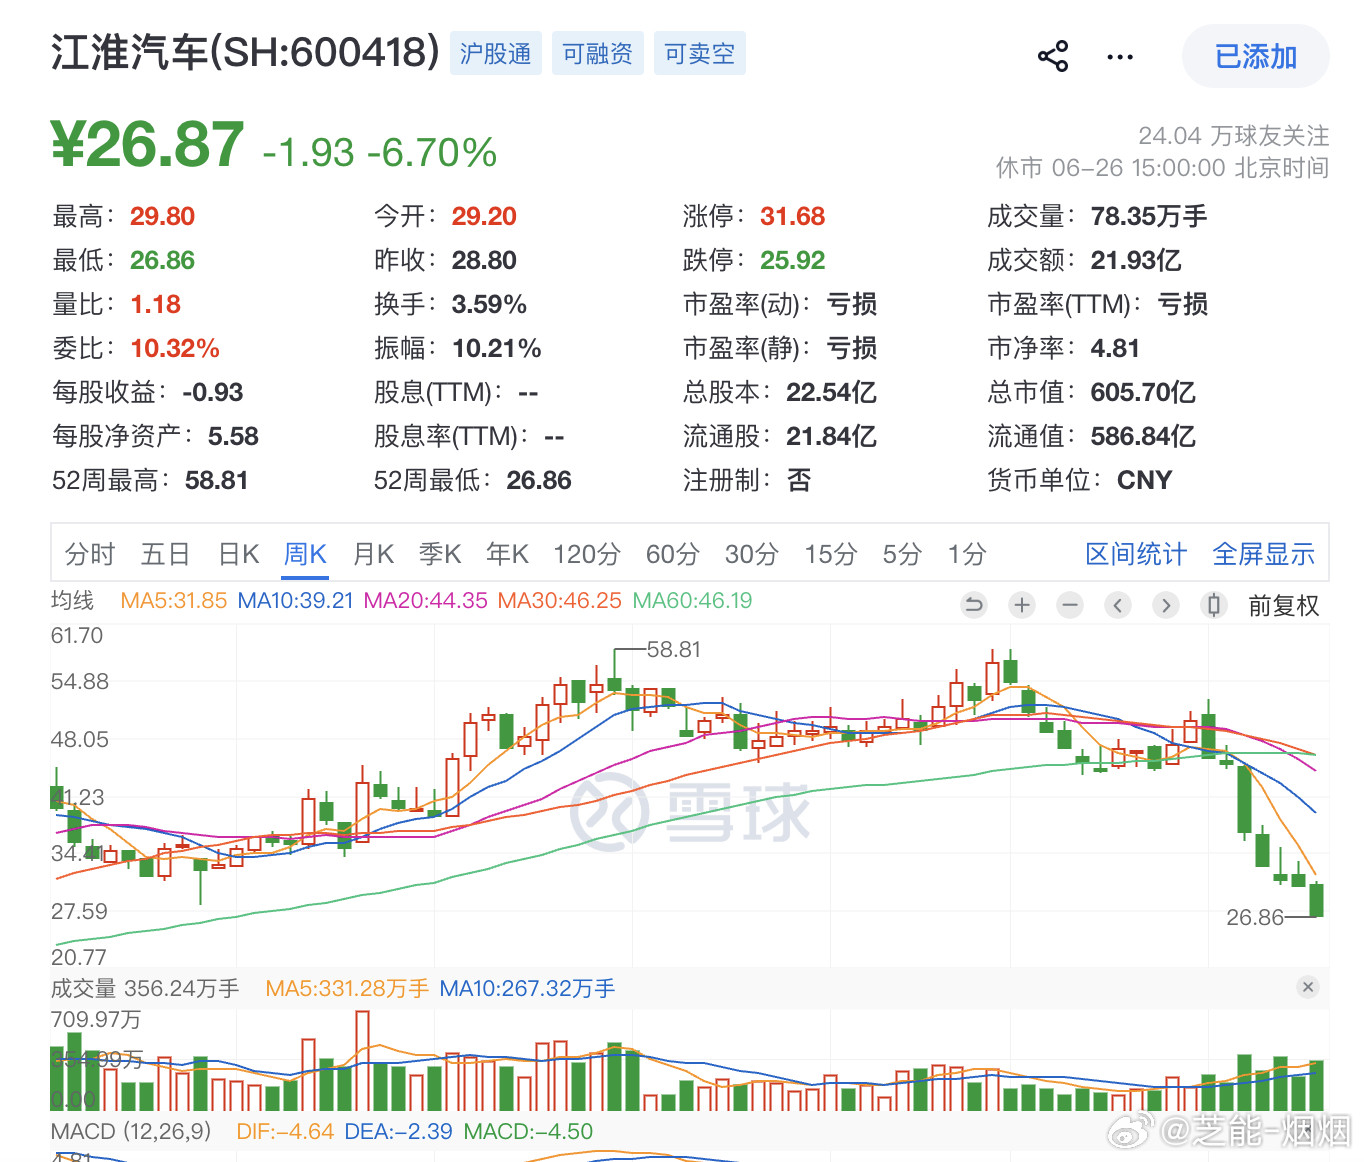
Task: Click the volume MA5:331.28万手 label
Action: [347, 989]
